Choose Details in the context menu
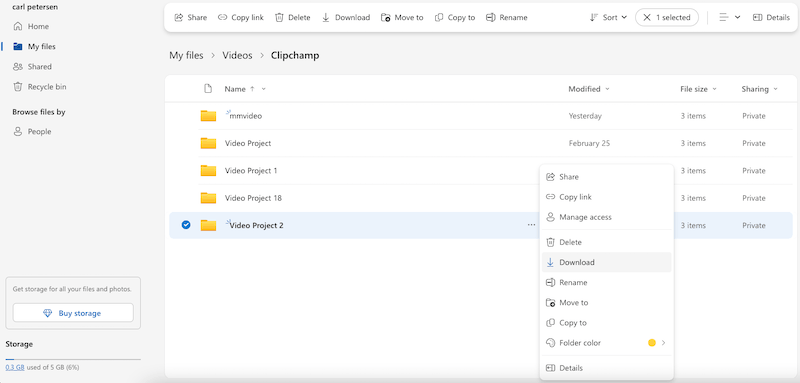The image size is (800, 383). (x=606, y=368)
